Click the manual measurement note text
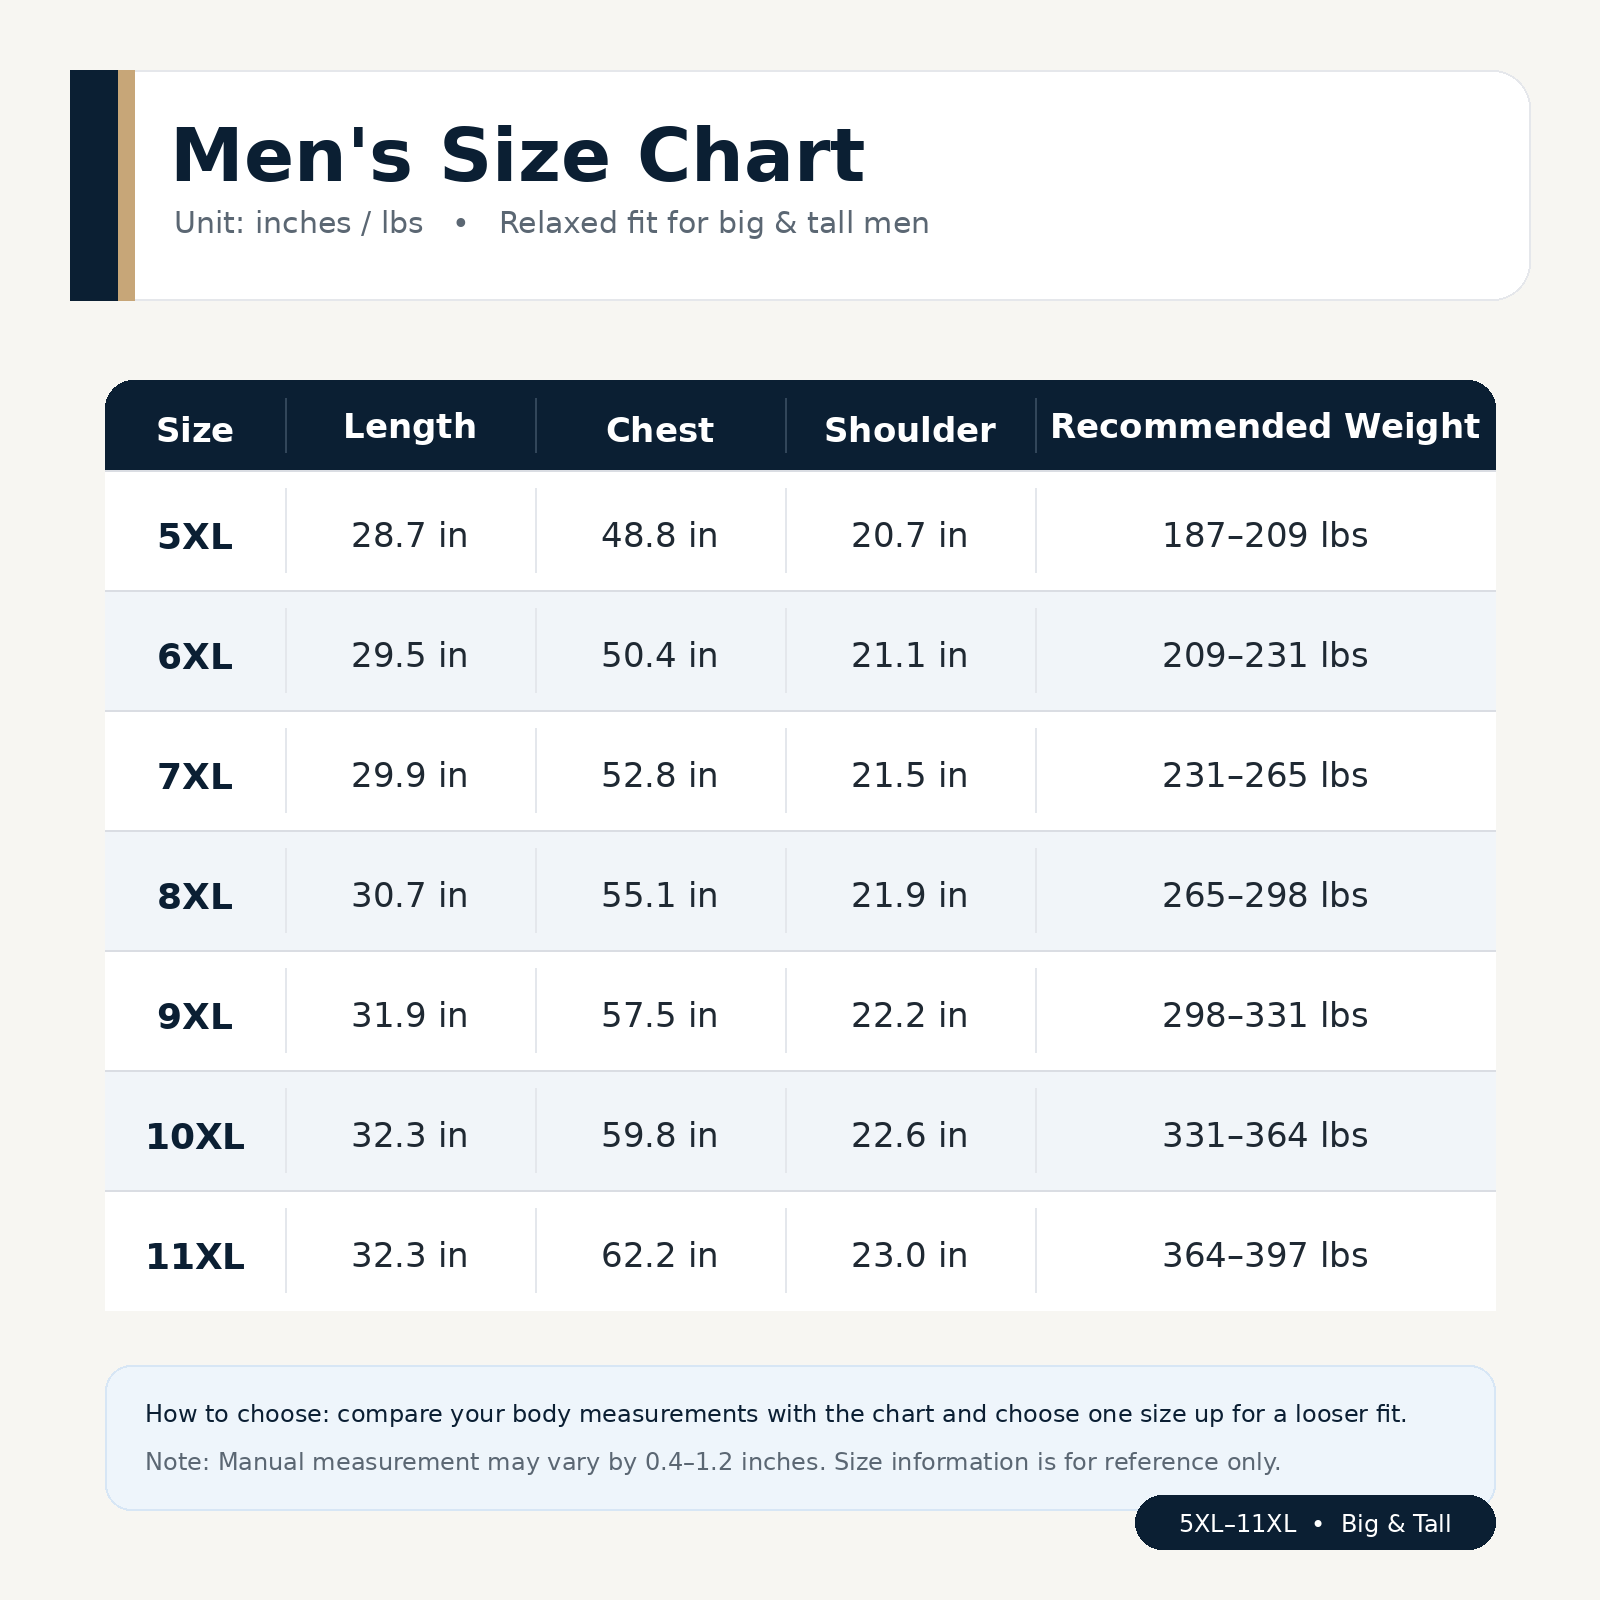Screen dimensions: 1600x1600 (713, 1462)
